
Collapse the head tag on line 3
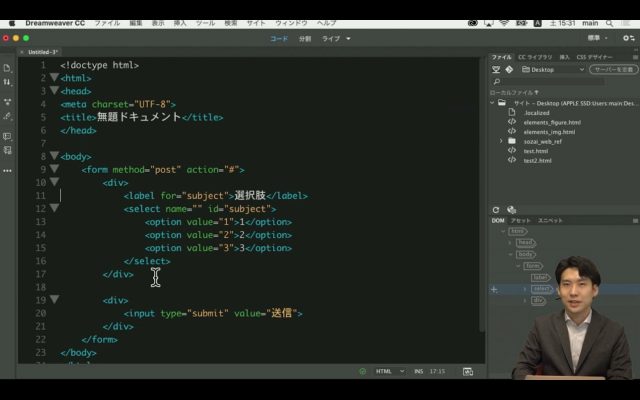54,90
